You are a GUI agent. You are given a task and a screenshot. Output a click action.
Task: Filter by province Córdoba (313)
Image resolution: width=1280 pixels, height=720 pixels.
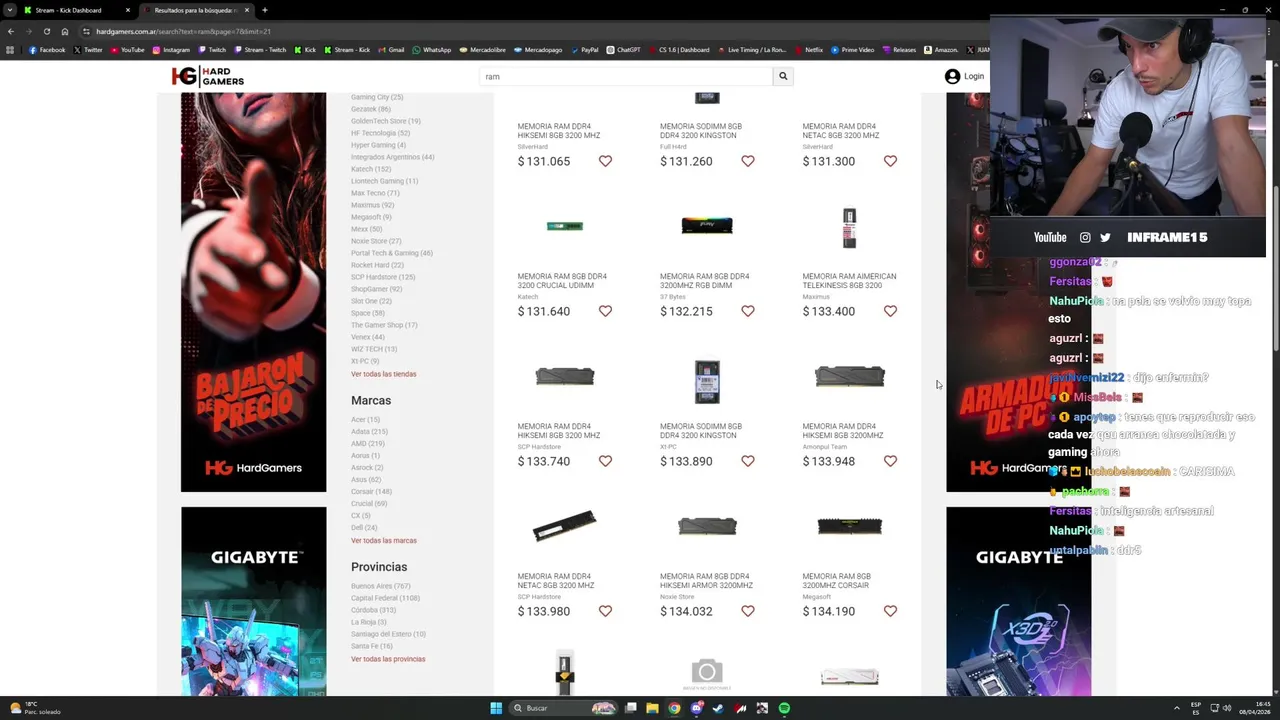tap(373, 610)
